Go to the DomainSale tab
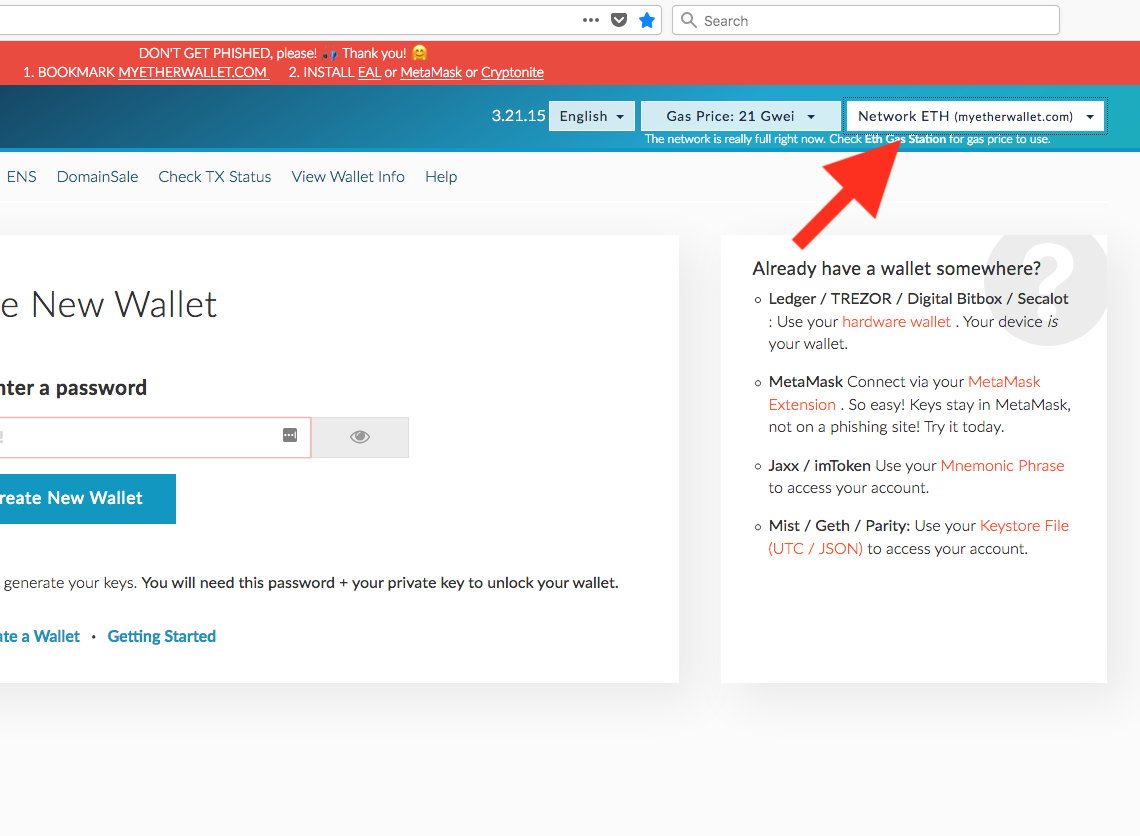 pyautogui.click(x=98, y=177)
